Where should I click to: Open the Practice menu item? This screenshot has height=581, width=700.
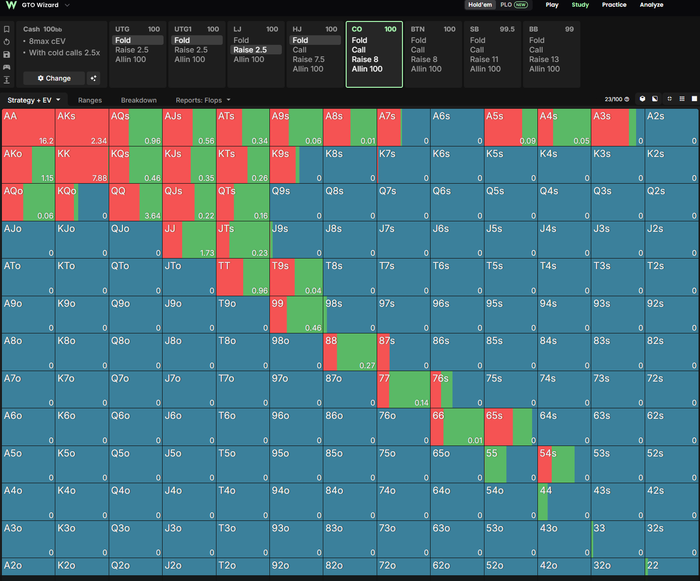click(x=614, y=5)
